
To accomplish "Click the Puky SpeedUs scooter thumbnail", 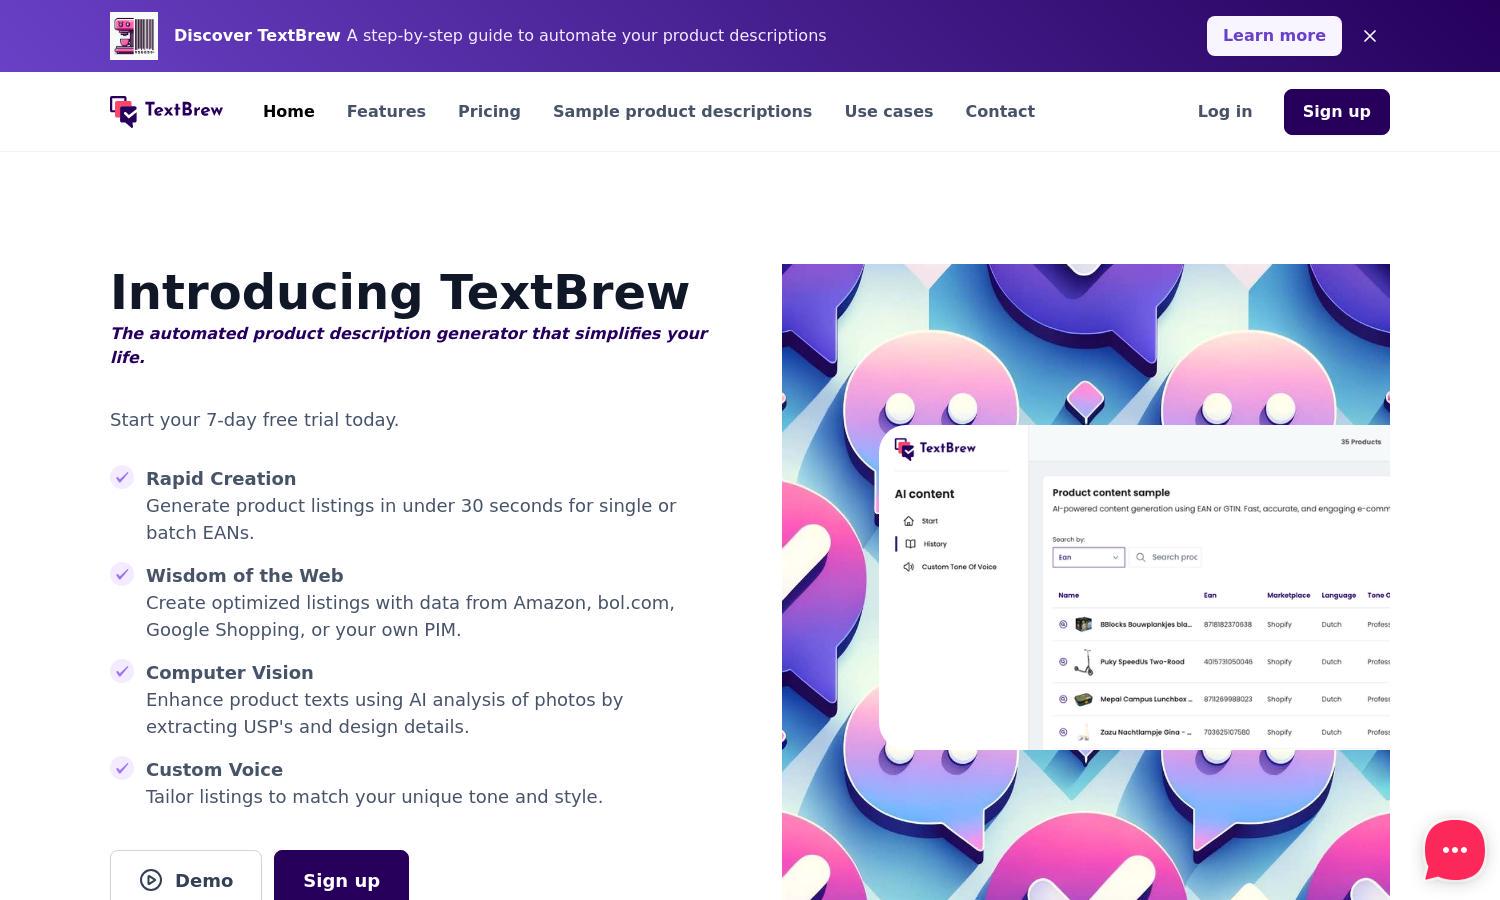I will point(1084,661).
